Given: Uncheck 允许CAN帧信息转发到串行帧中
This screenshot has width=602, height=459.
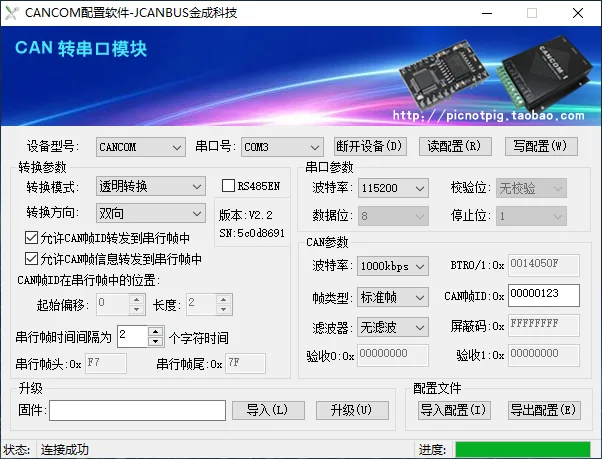Looking at the screenshot, I should pos(31,258).
